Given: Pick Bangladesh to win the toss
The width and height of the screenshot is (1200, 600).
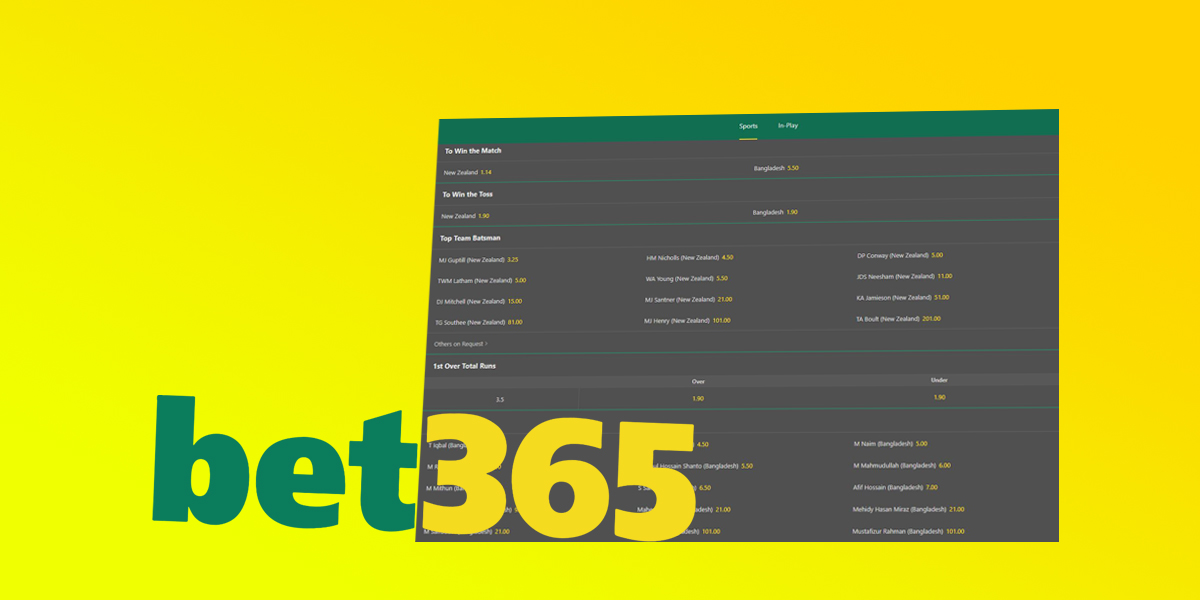Looking at the screenshot, I should tap(775, 212).
